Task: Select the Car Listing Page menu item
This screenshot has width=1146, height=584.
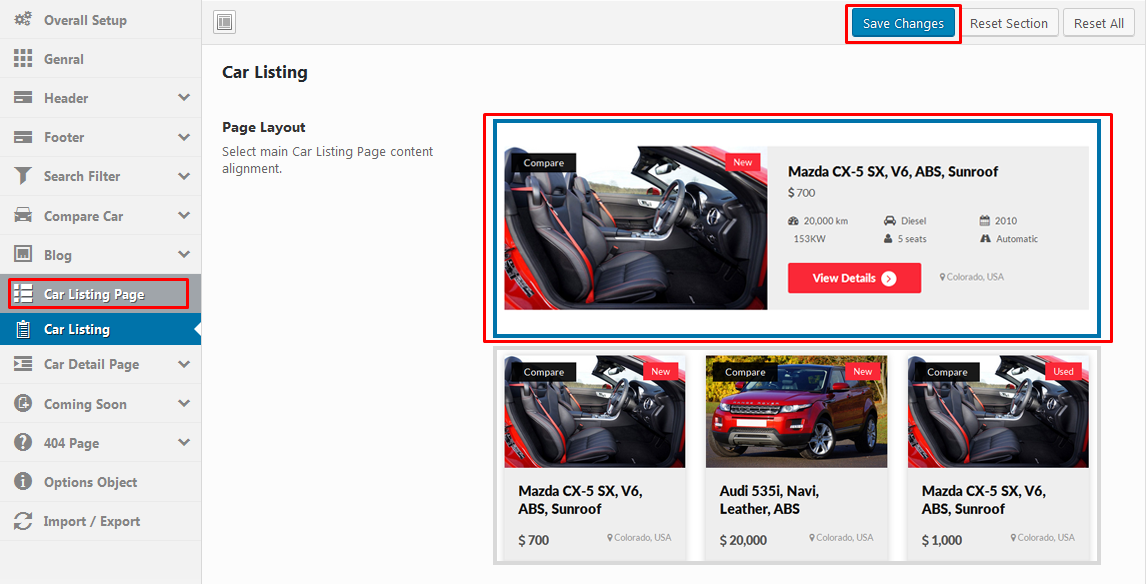Action: pos(100,294)
